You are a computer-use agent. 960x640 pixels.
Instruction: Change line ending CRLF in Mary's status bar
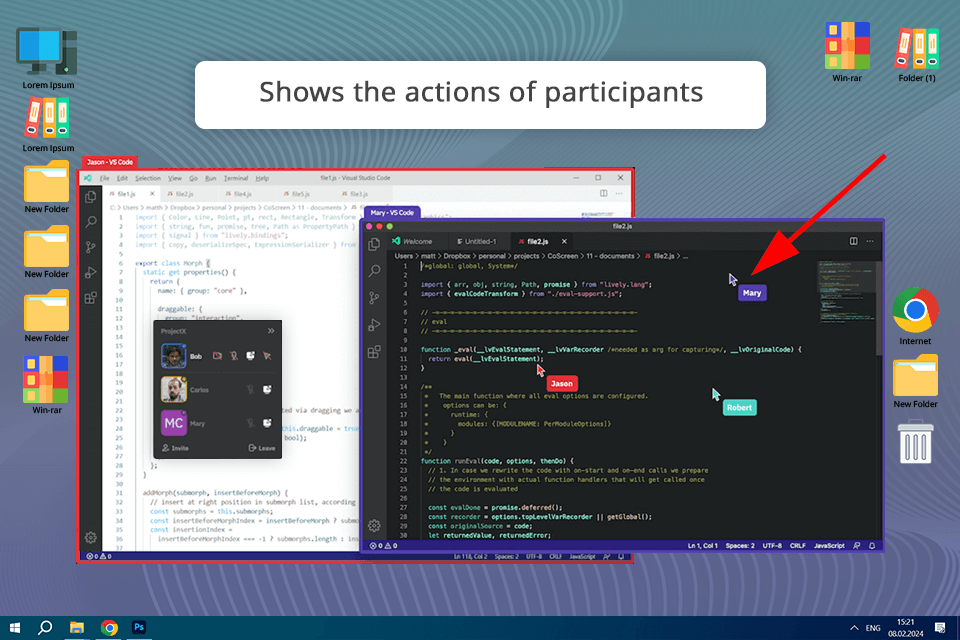798,546
